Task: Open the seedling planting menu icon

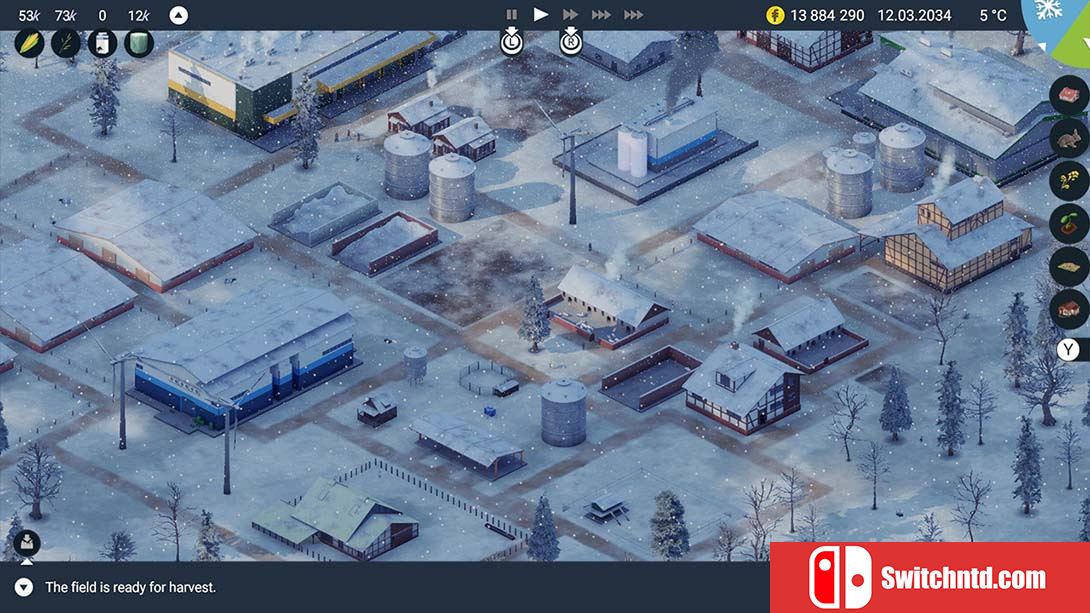Action: pyautogui.click(x=1069, y=224)
